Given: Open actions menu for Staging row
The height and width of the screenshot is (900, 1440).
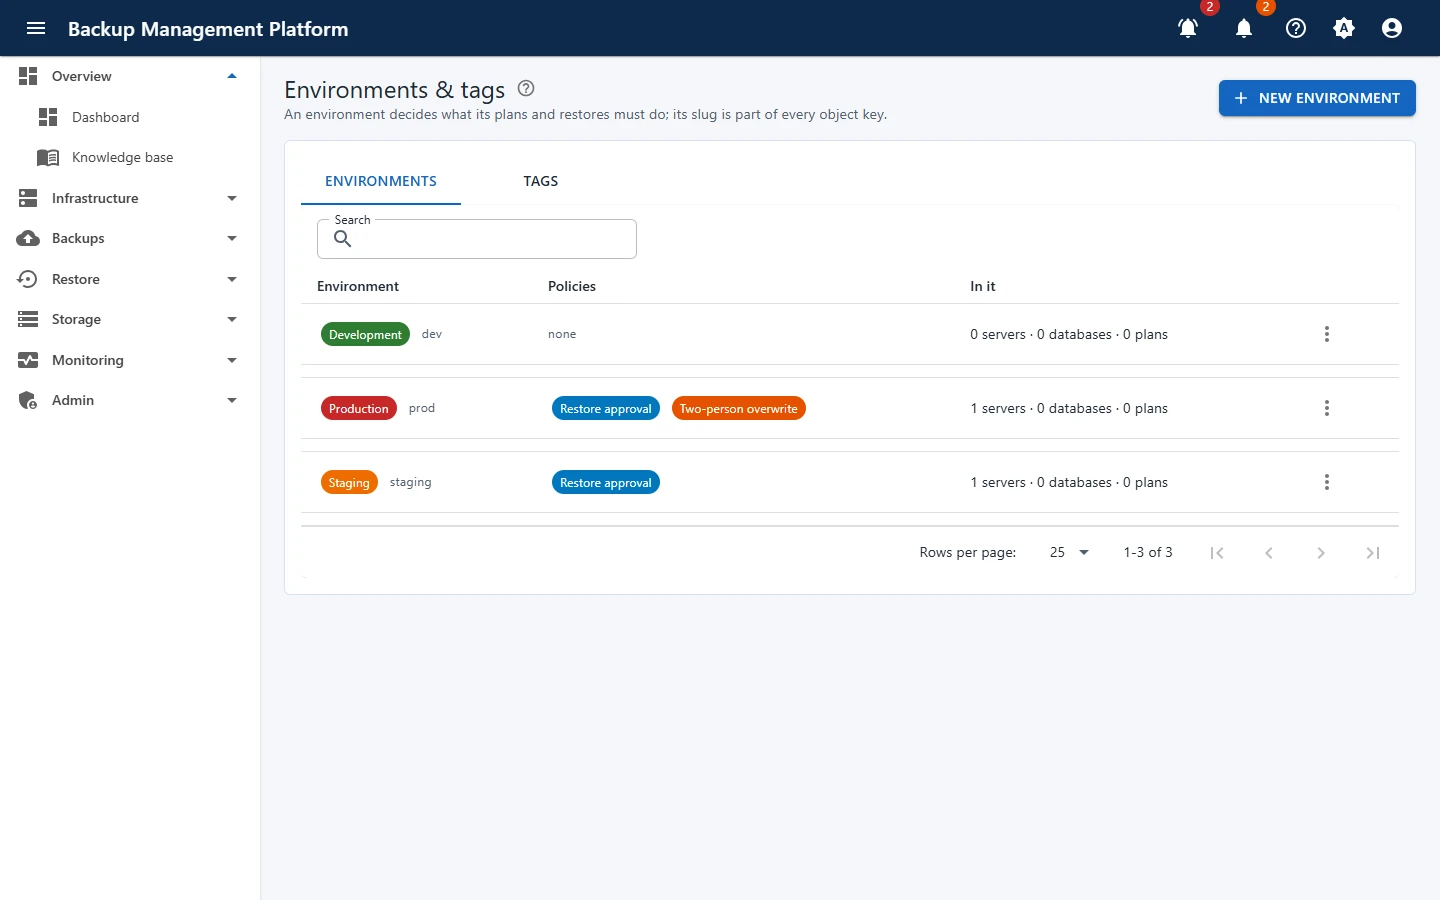Looking at the screenshot, I should tap(1327, 482).
